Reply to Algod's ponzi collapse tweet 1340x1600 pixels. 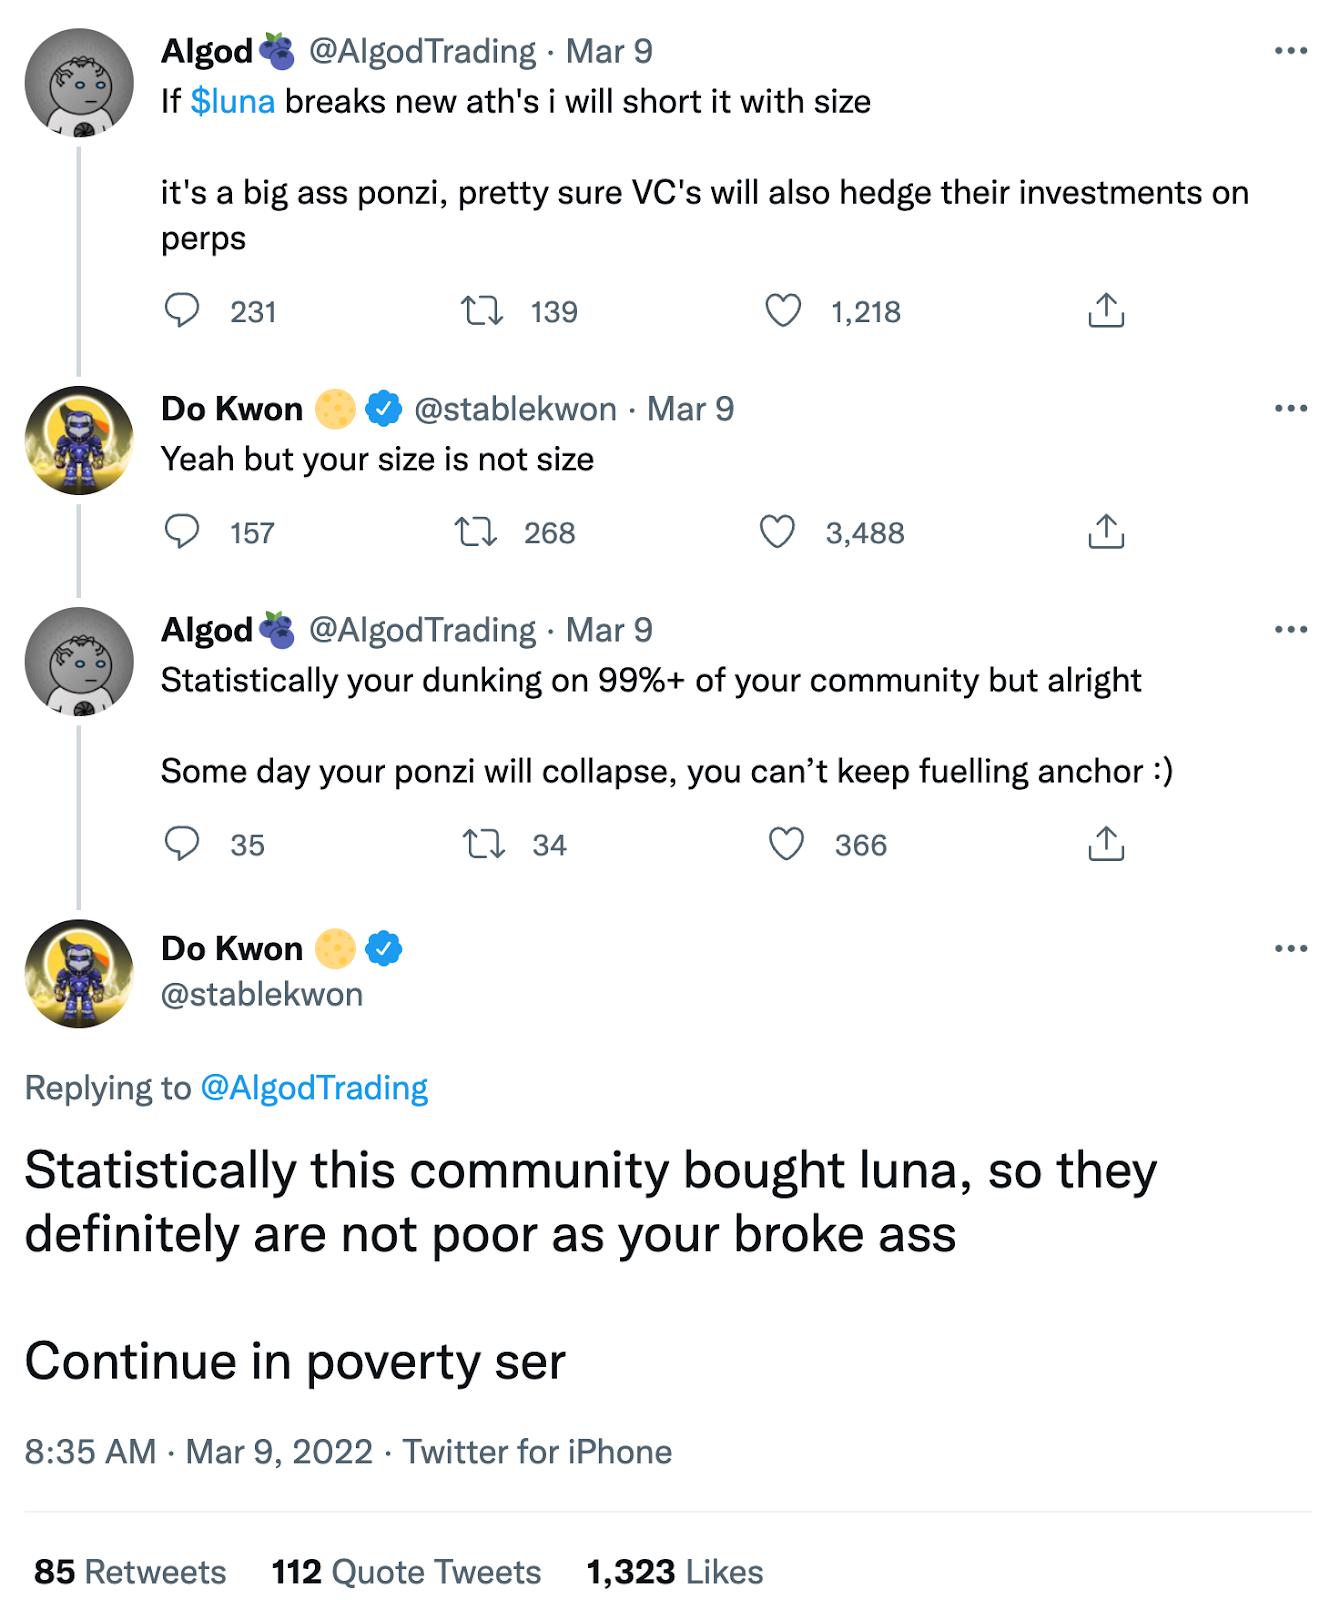(x=182, y=844)
